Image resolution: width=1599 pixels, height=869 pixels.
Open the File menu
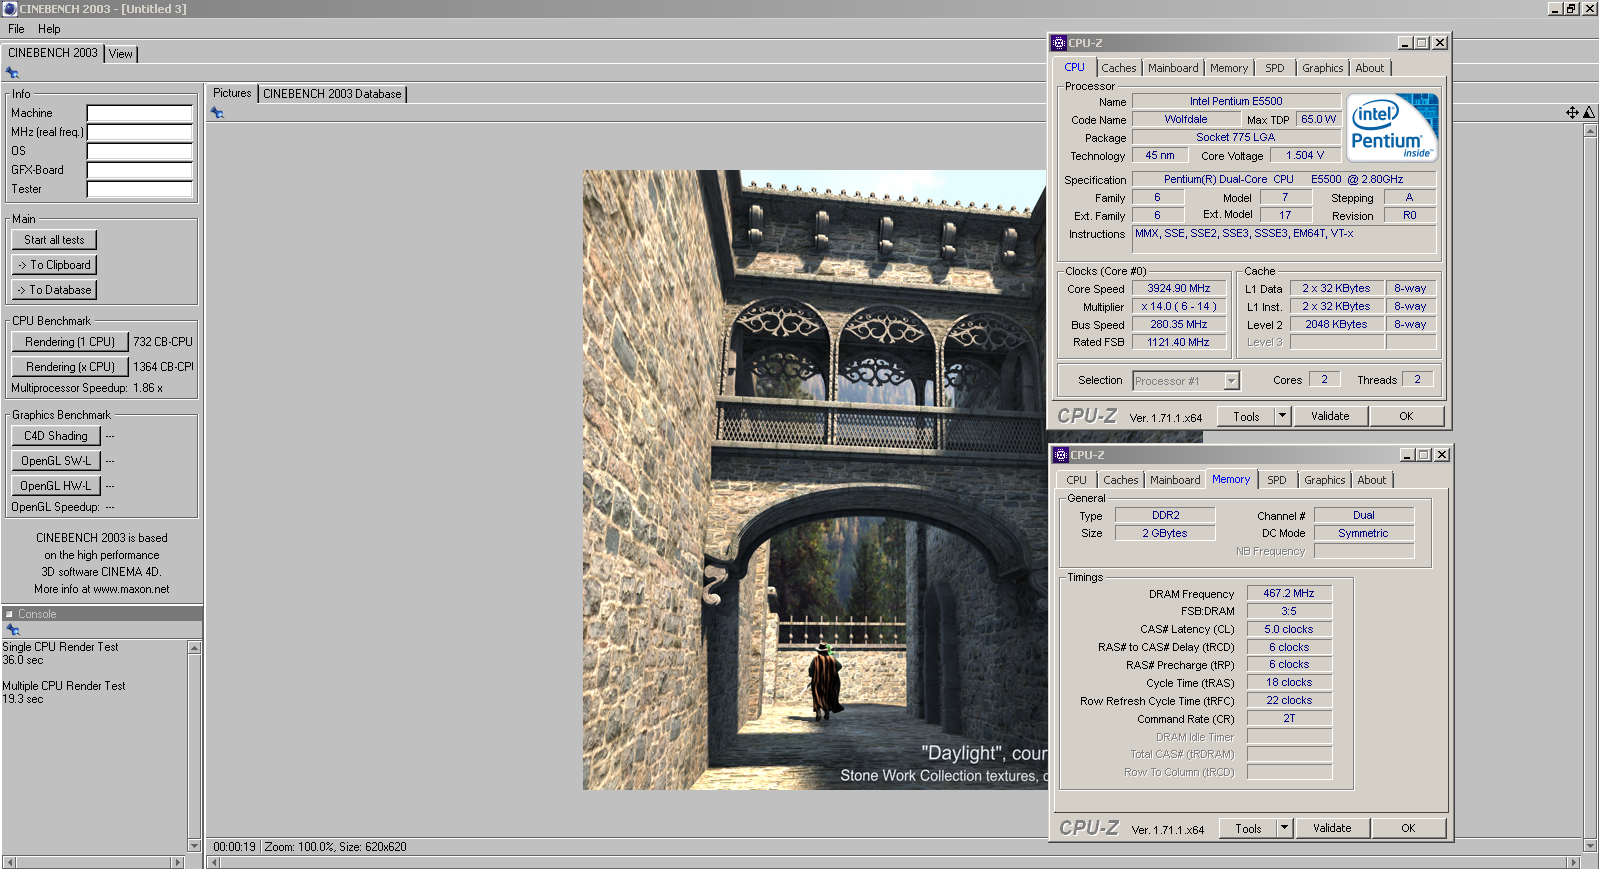click(x=16, y=29)
